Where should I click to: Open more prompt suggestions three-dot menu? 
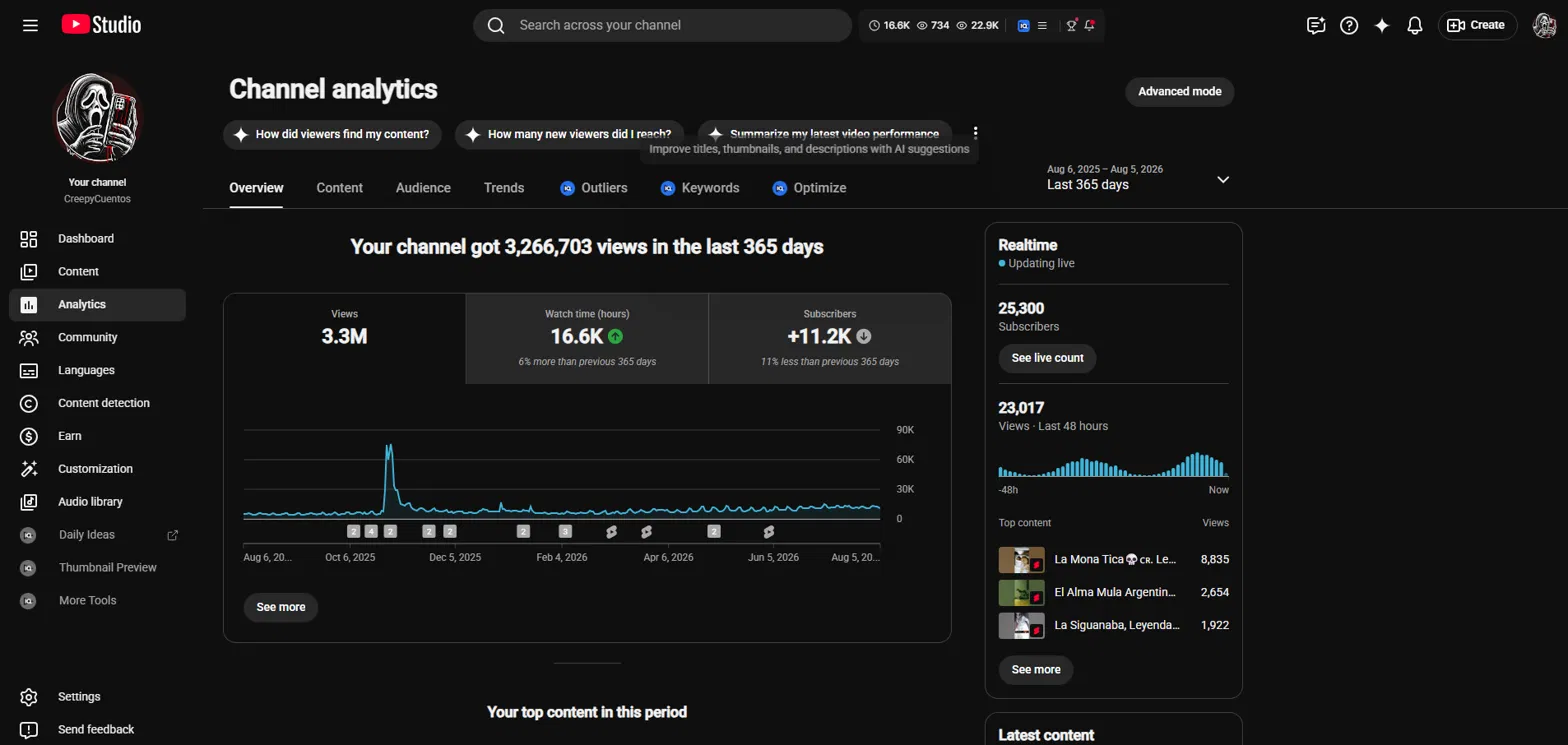(976, 133)
